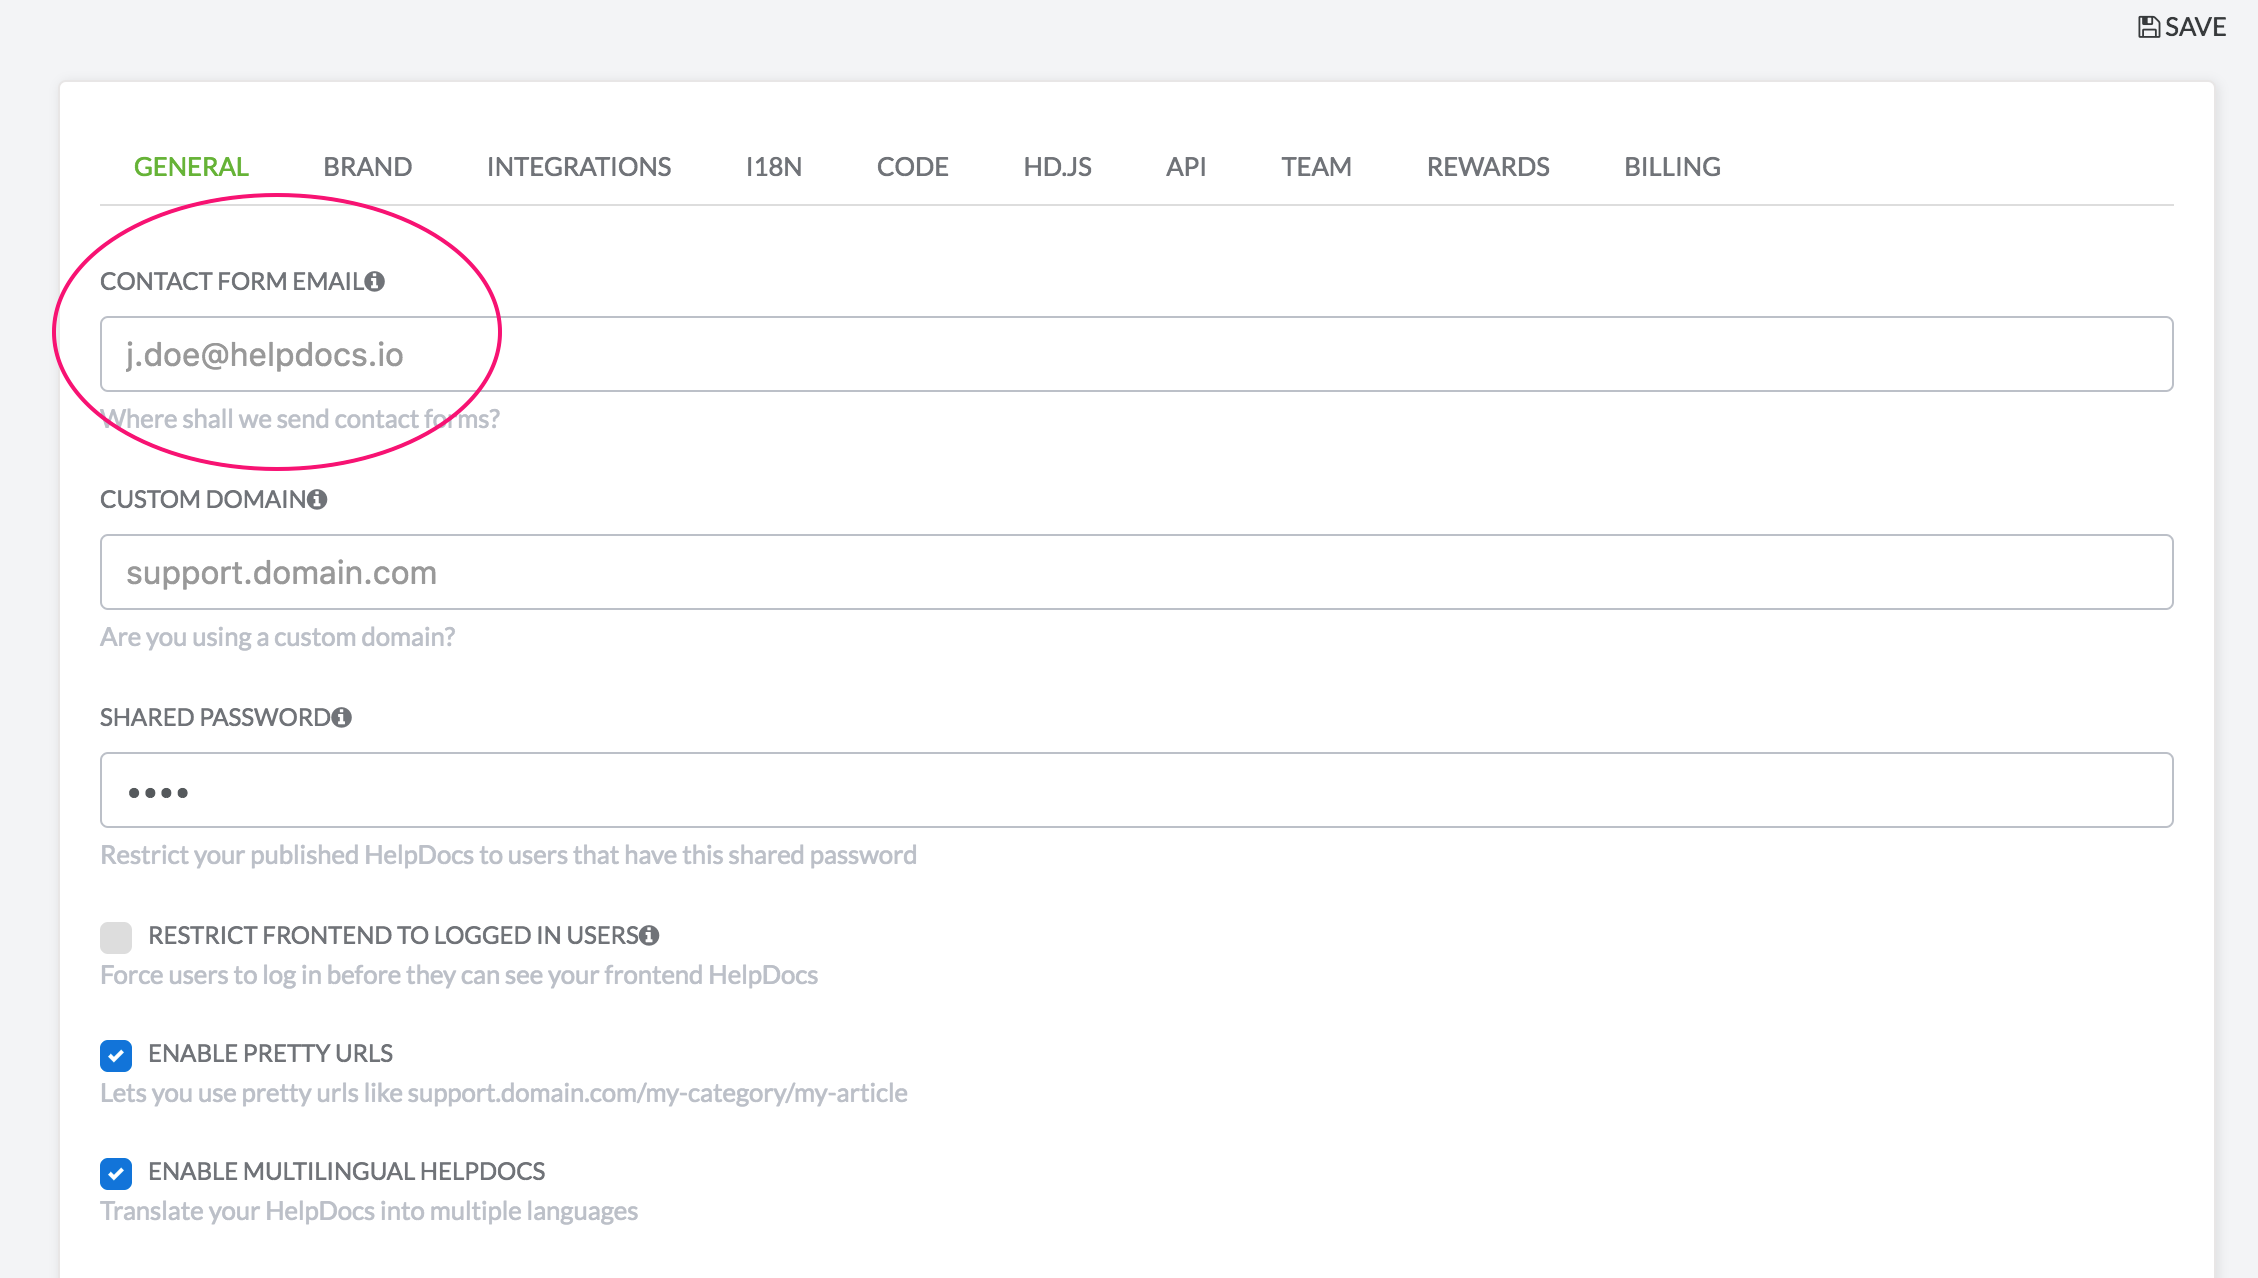Open the HD.JS tab
Image resolution: width=2258 pixels, height=1278 pixels.
(x=1057, y=167)
